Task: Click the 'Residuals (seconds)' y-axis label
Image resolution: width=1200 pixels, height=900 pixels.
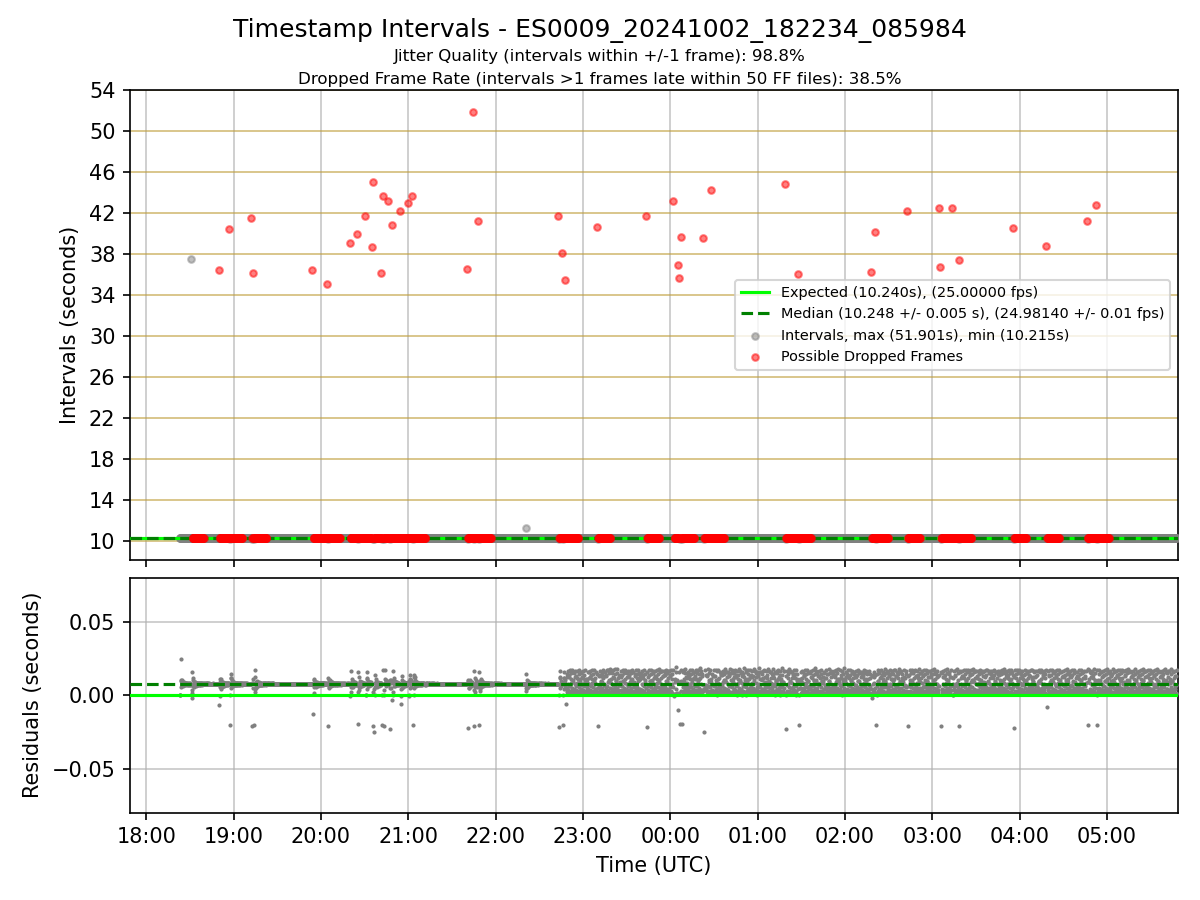Action: coord(32,695)
